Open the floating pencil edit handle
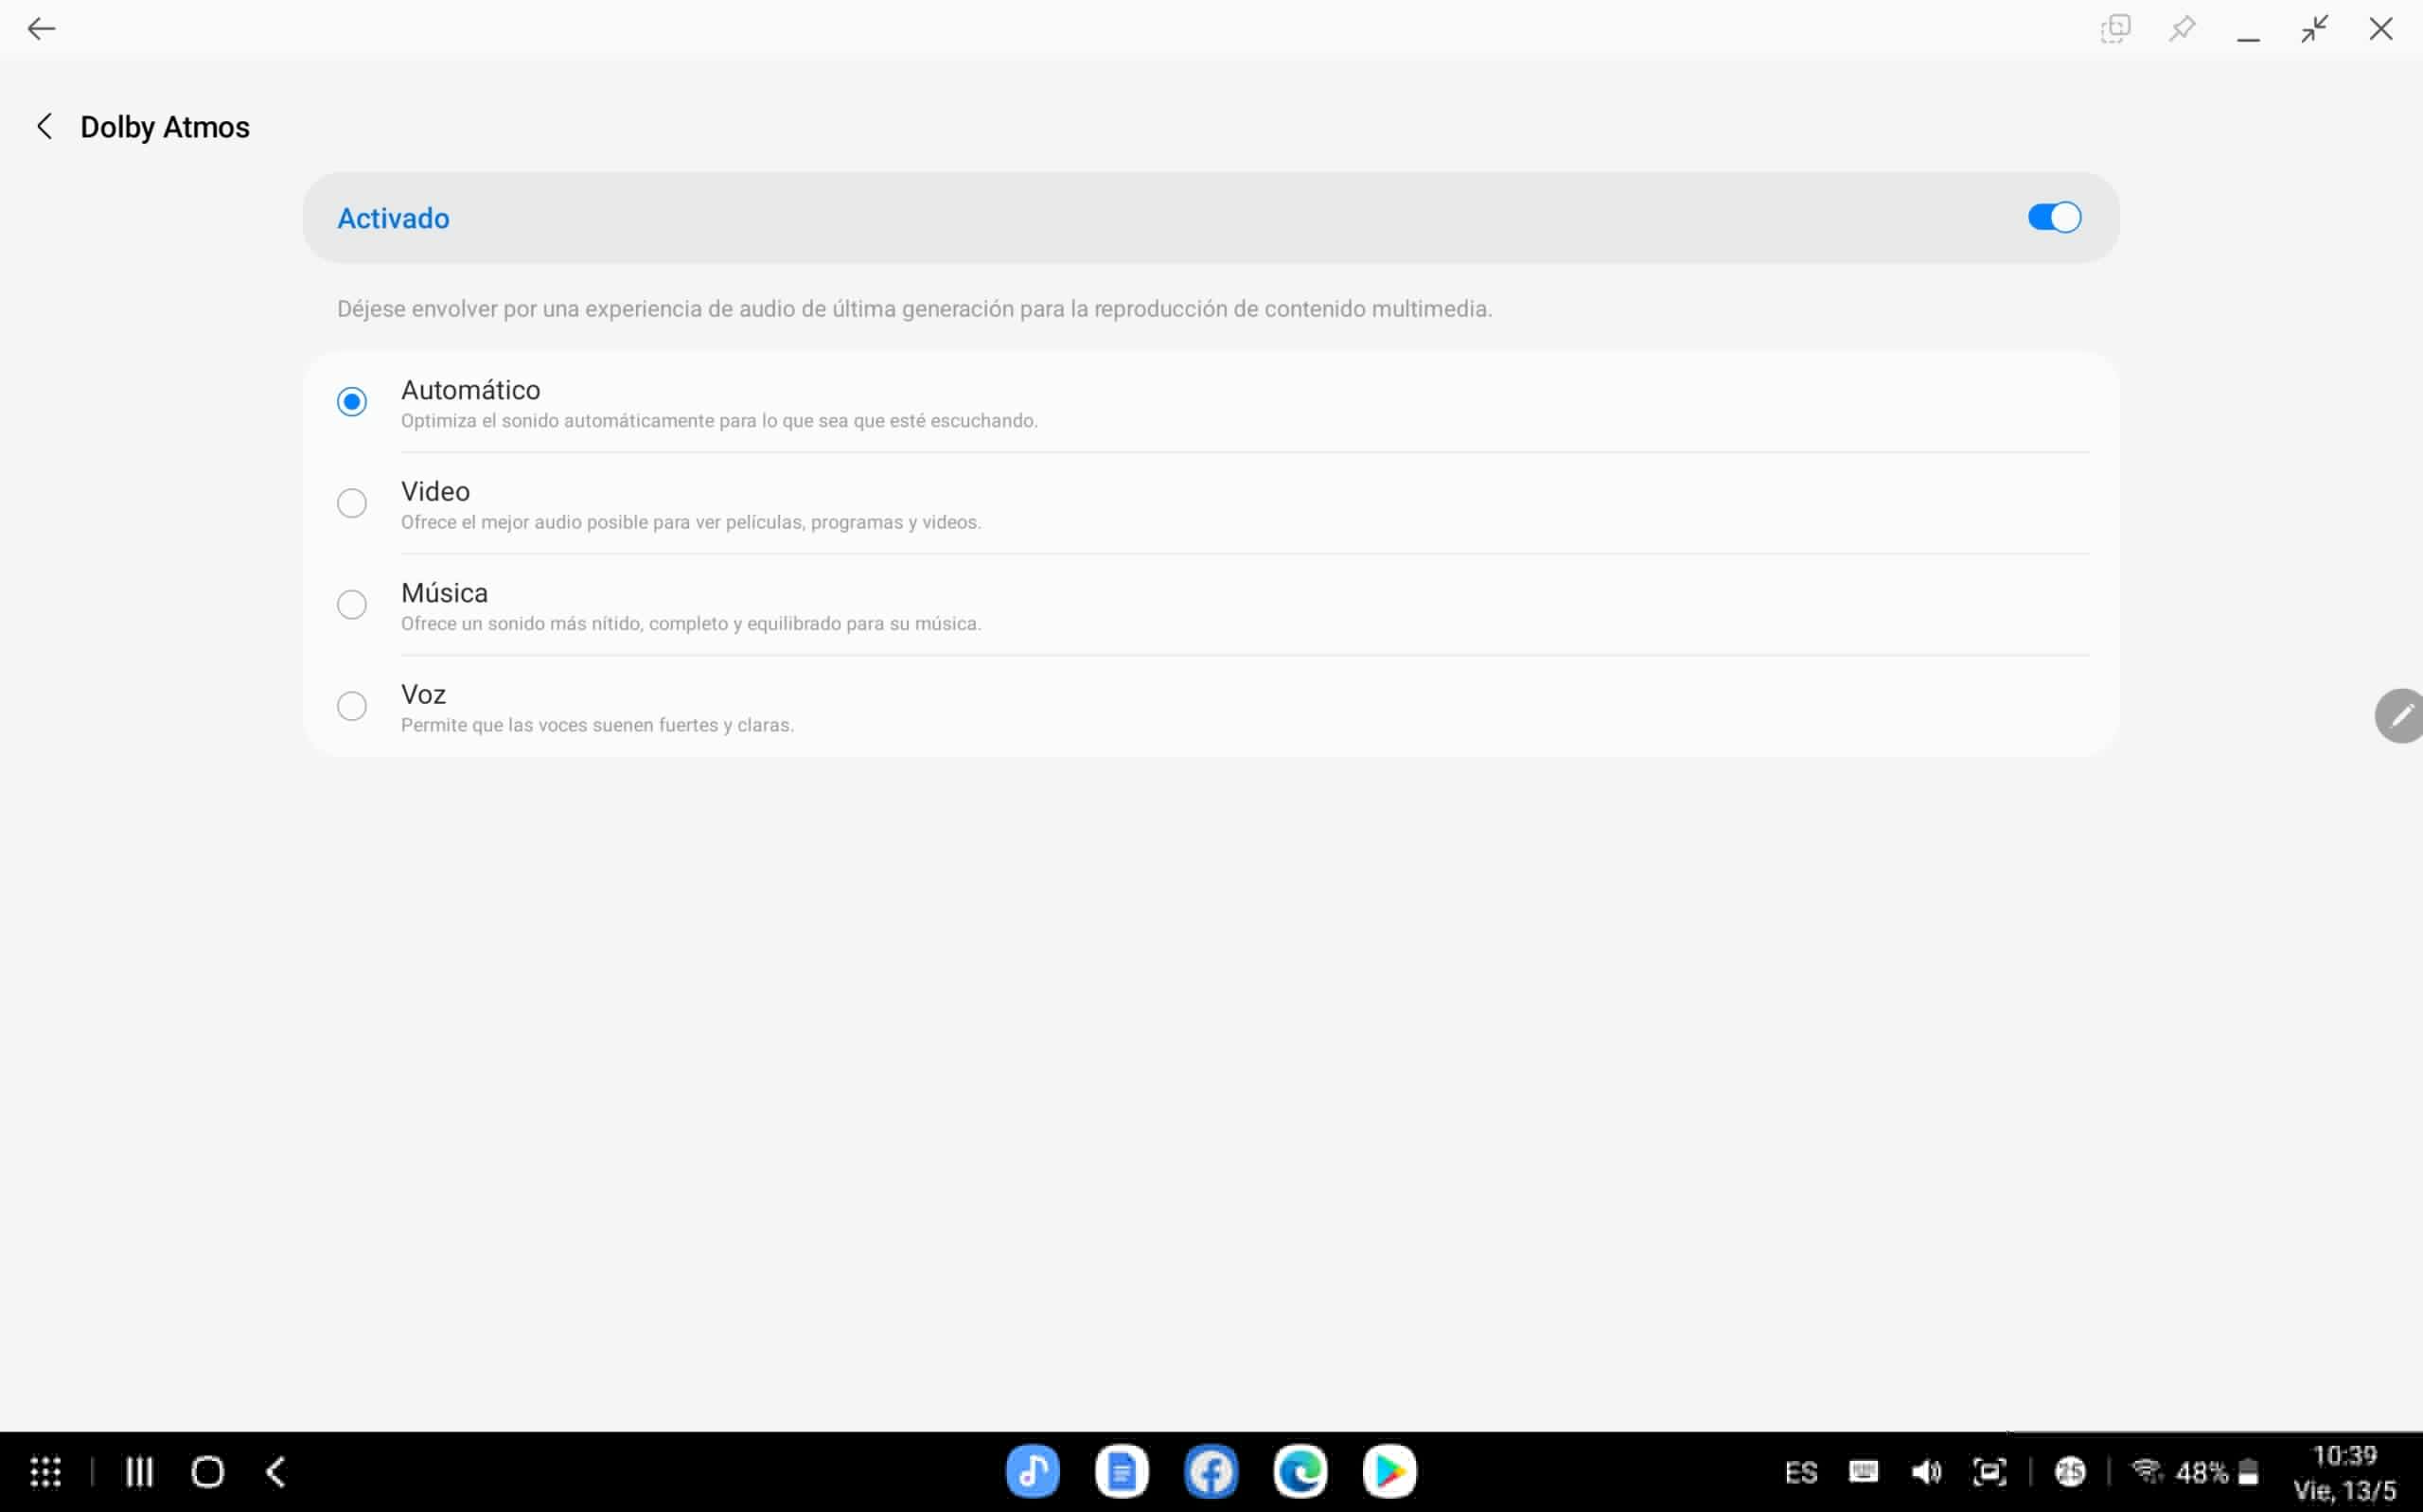 click(2400, 716)
